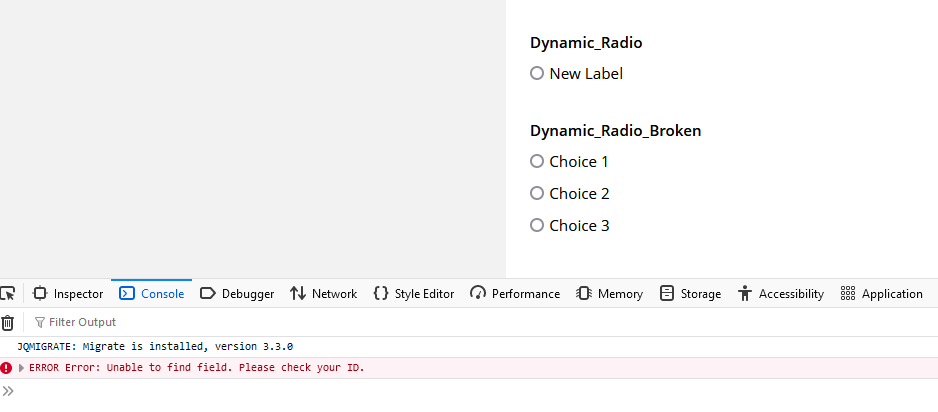Clear console output with trash icon
The height and width of the screenshot is (412, 938).
click(8, 322)
